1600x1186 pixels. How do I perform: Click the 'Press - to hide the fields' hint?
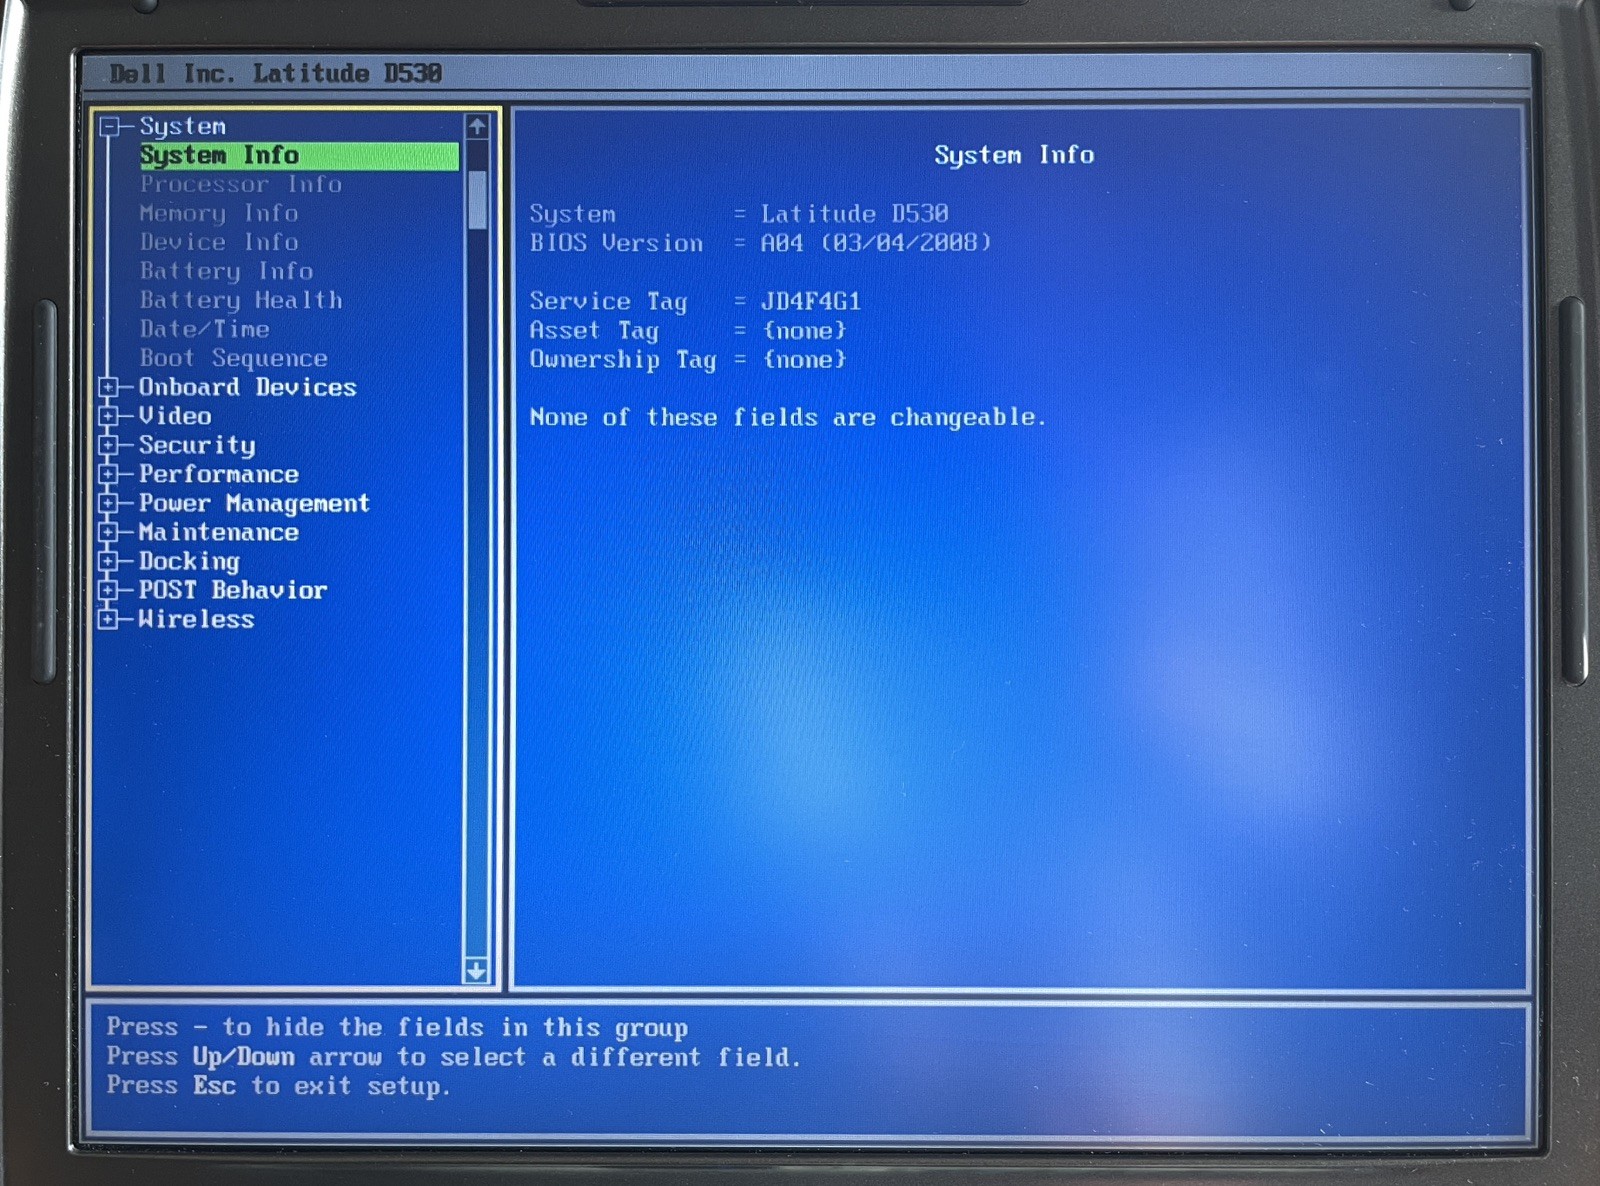coord(397,1028)
